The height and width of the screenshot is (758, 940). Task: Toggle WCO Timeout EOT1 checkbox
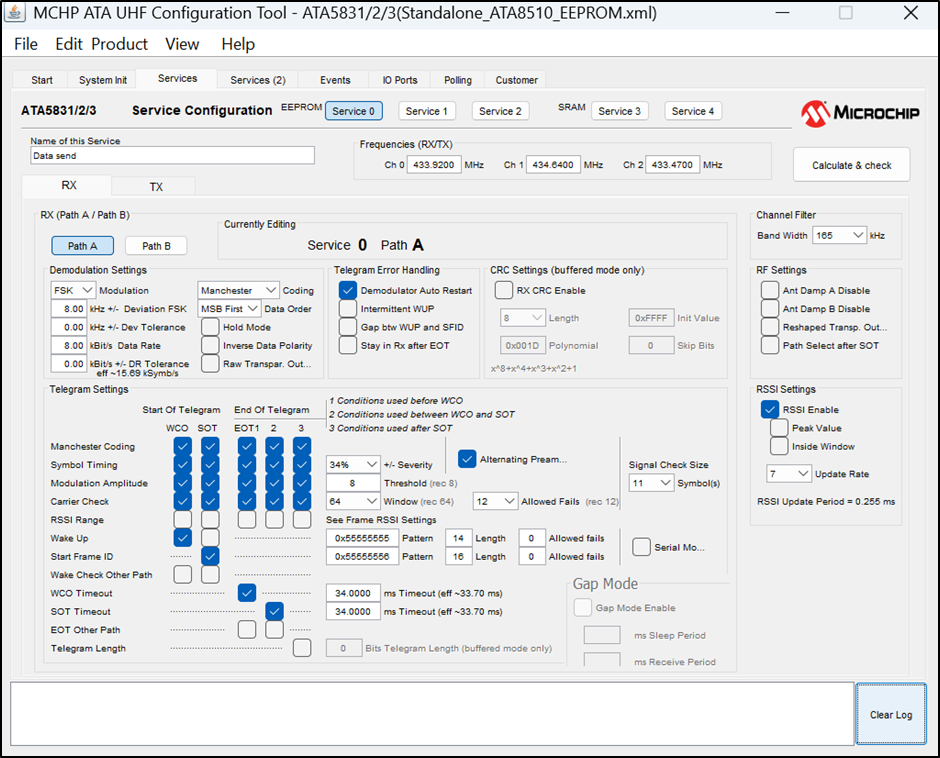tap(246, 593)
